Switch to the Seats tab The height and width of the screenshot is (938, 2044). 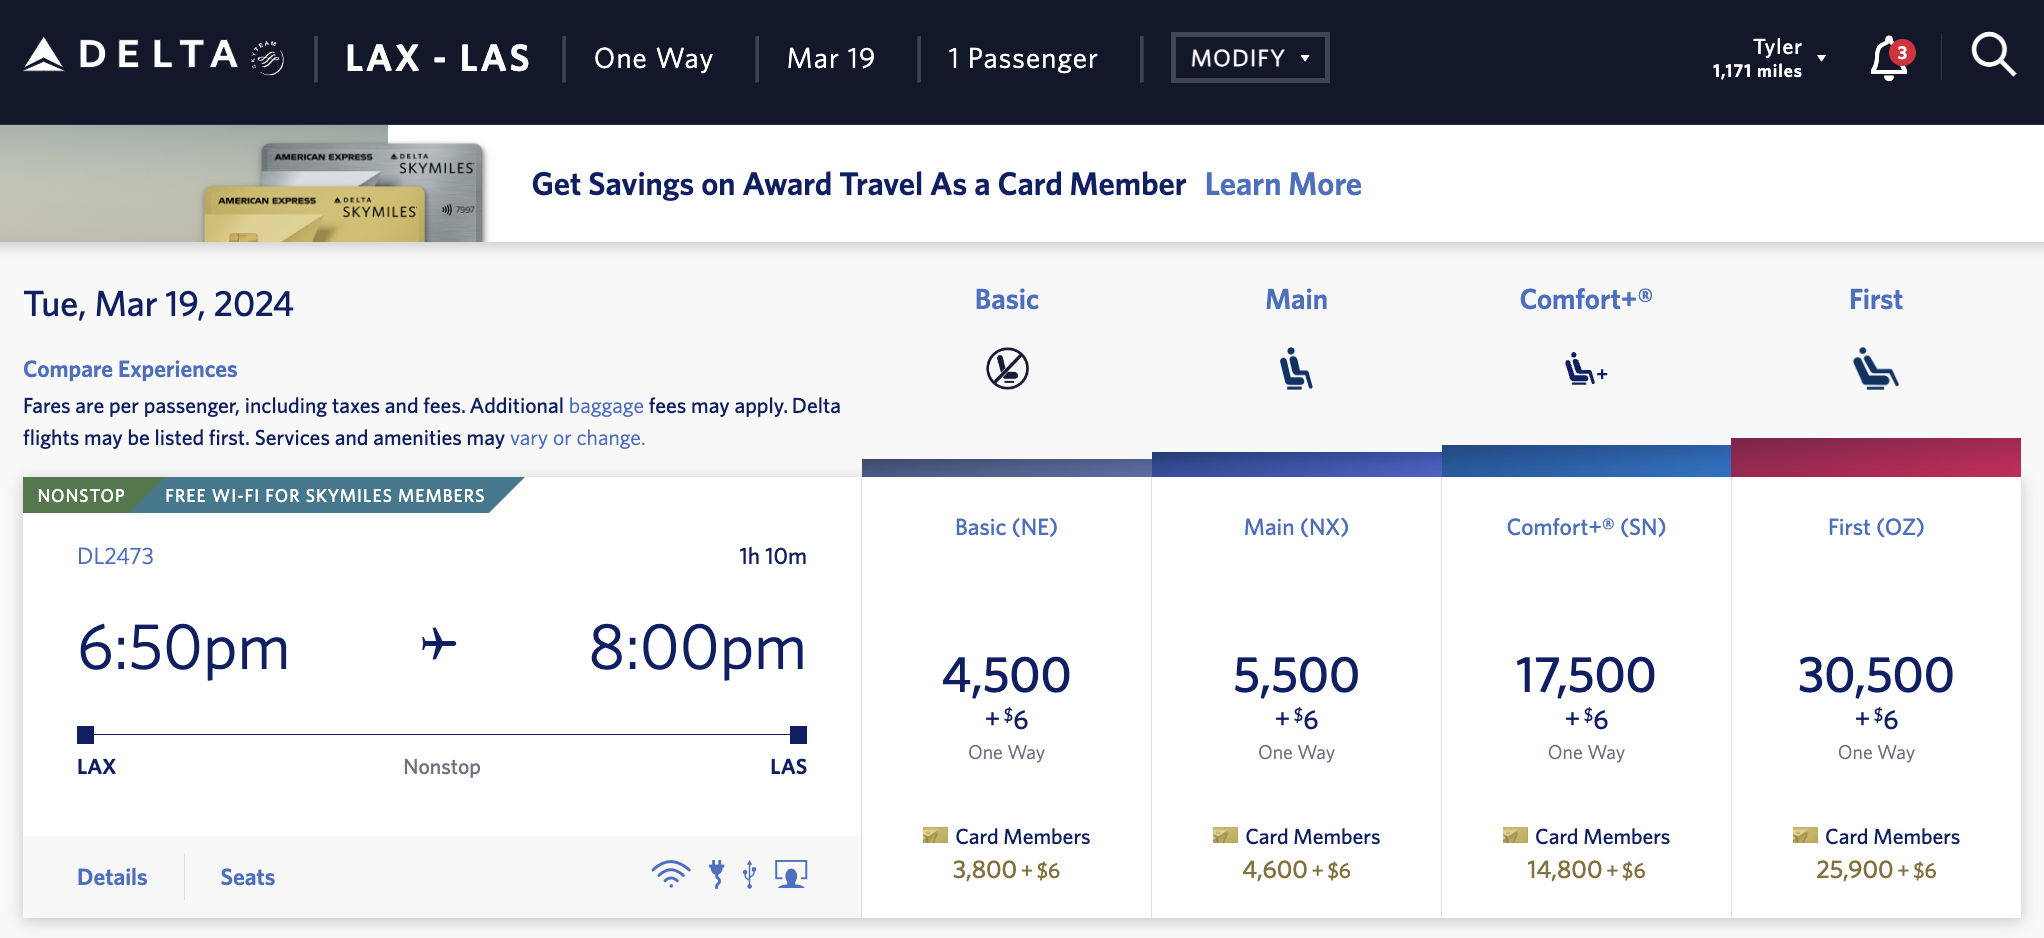246,876
